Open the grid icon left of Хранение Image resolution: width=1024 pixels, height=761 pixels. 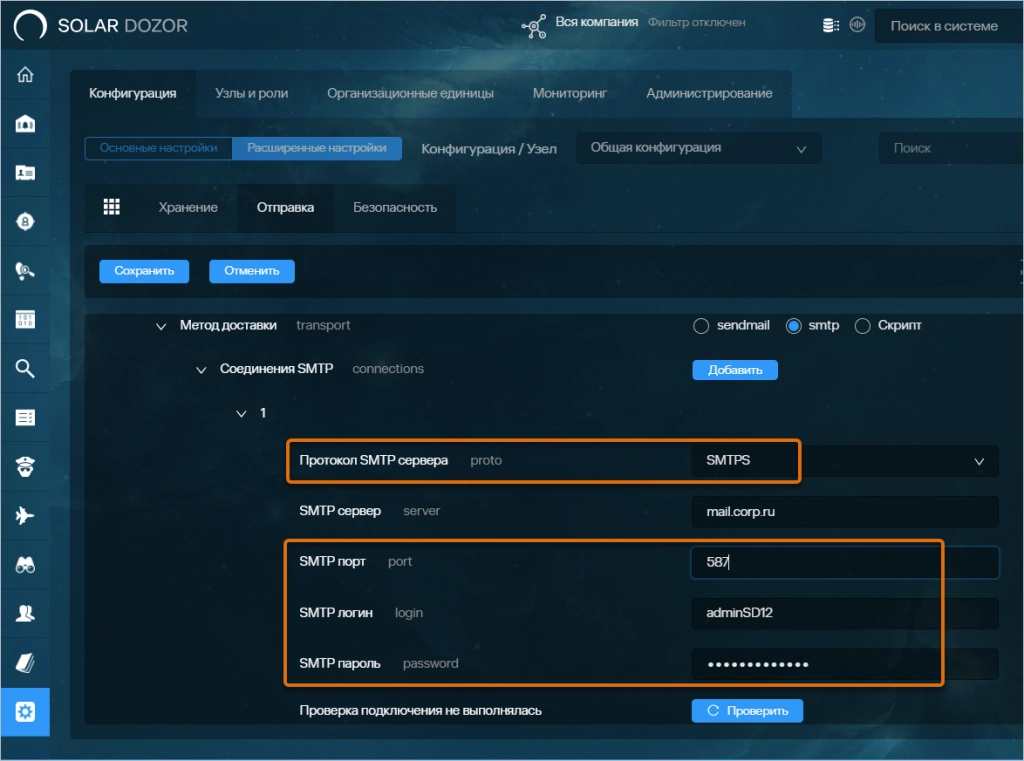(x=112, y=207)
